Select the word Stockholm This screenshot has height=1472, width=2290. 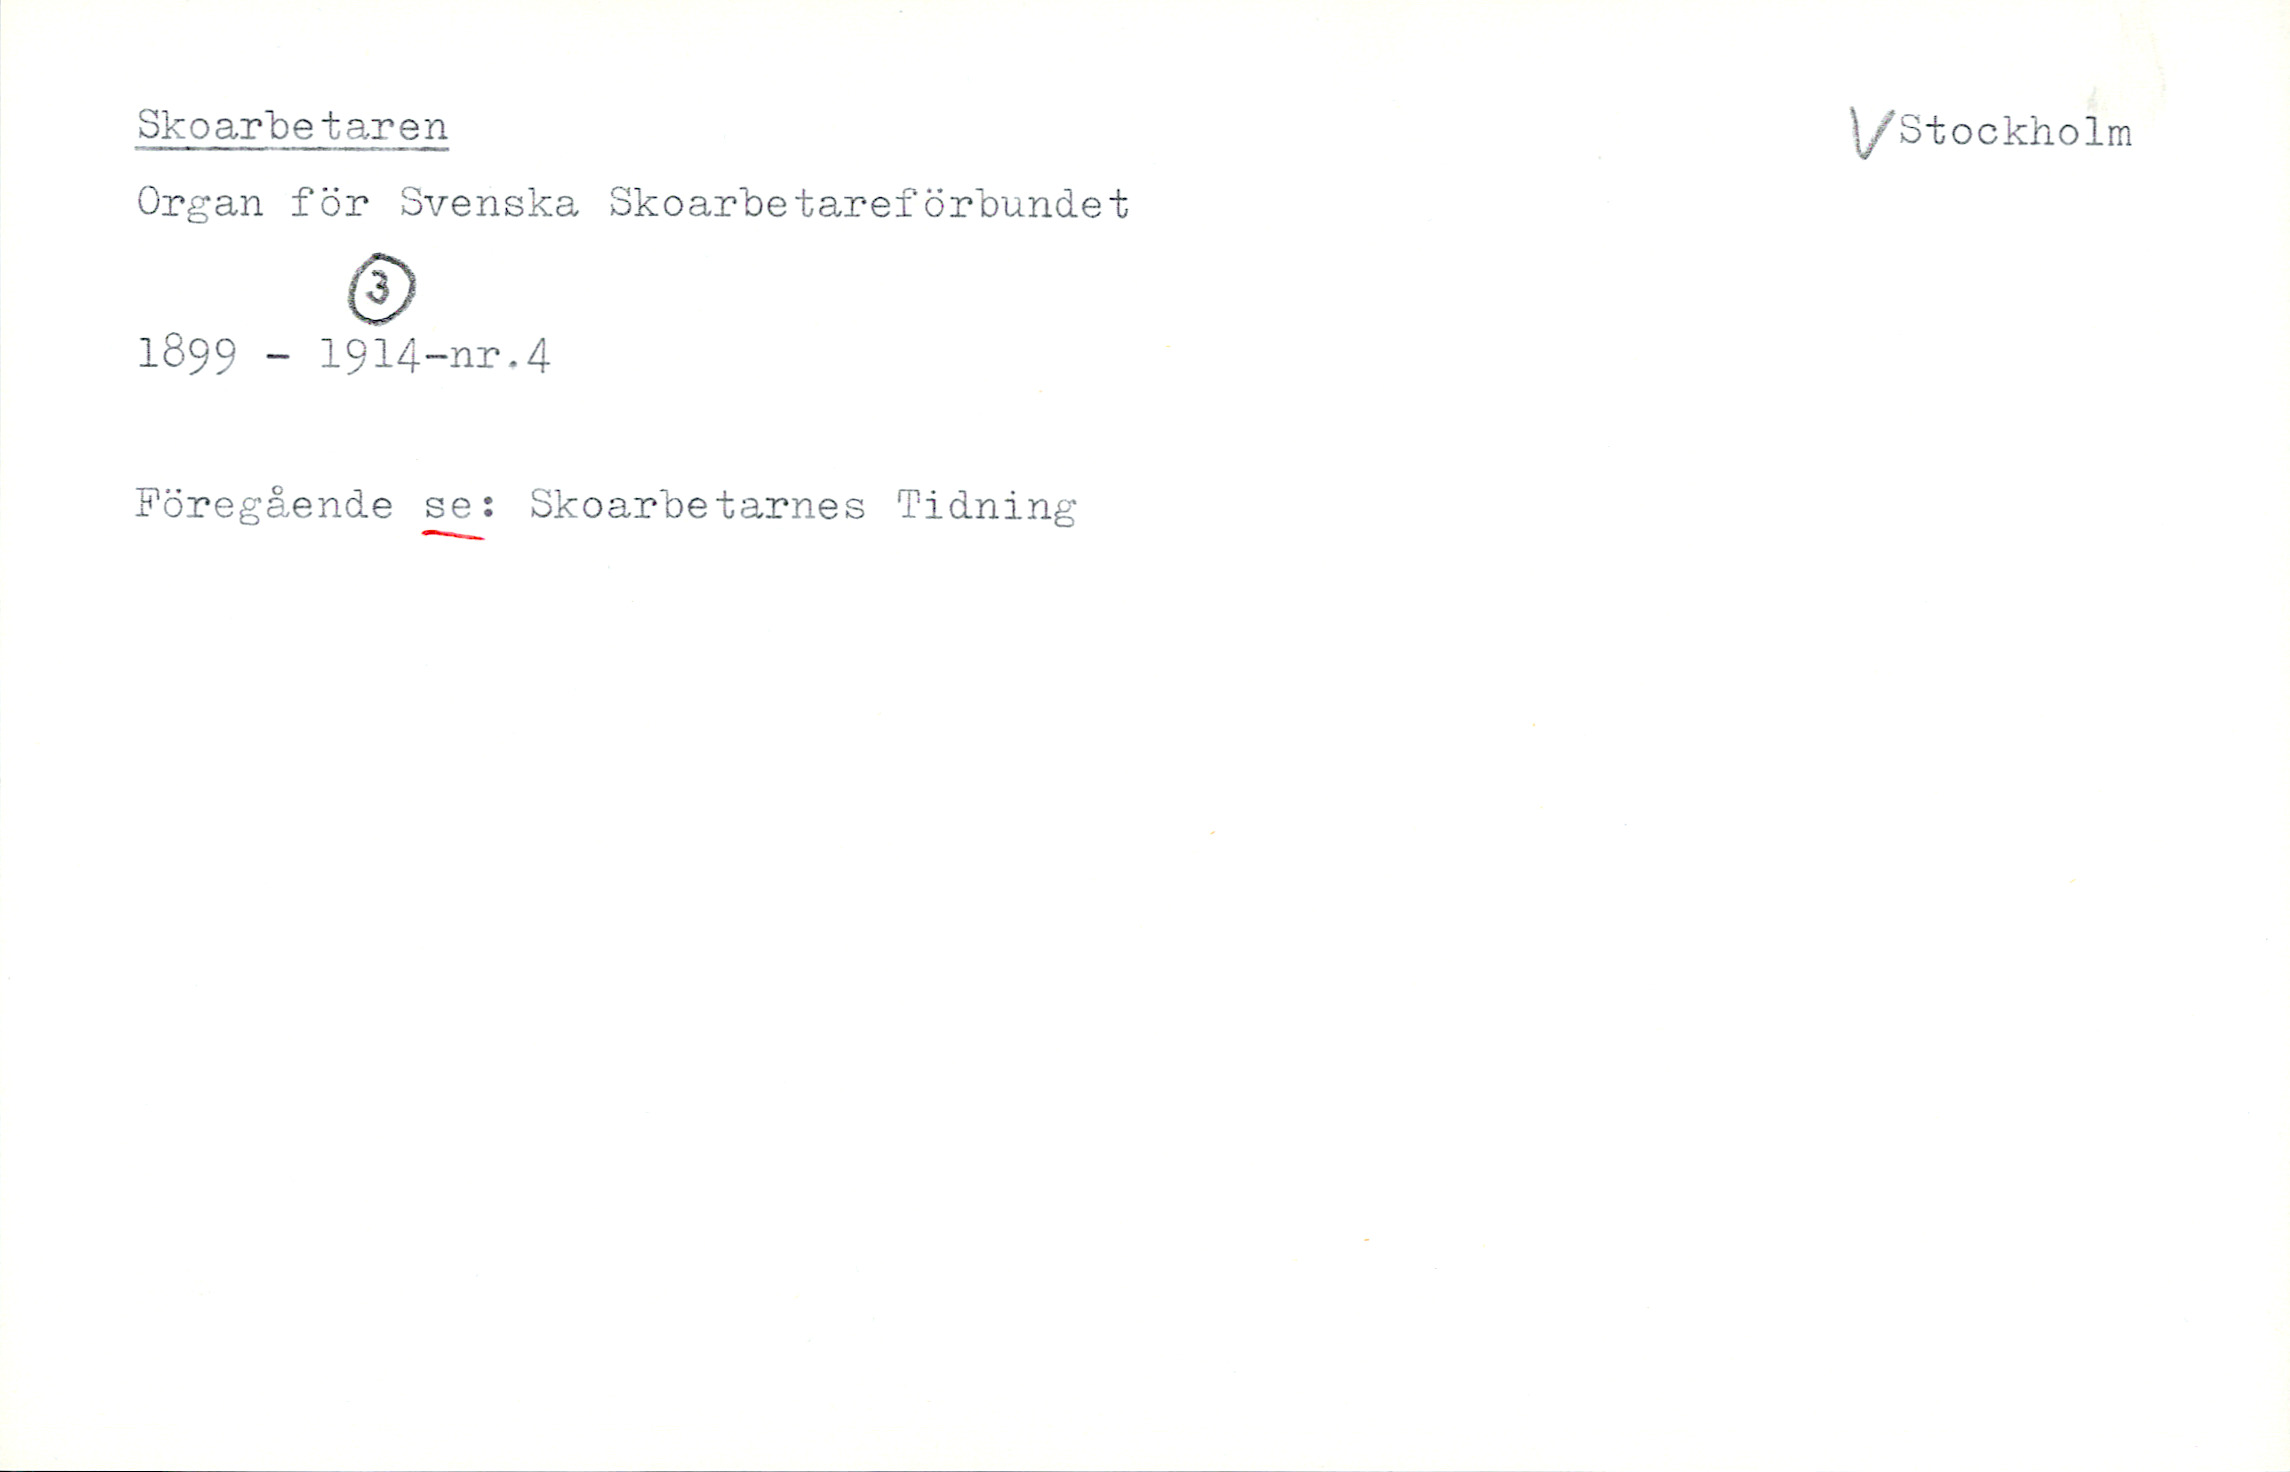point(2015,132)
